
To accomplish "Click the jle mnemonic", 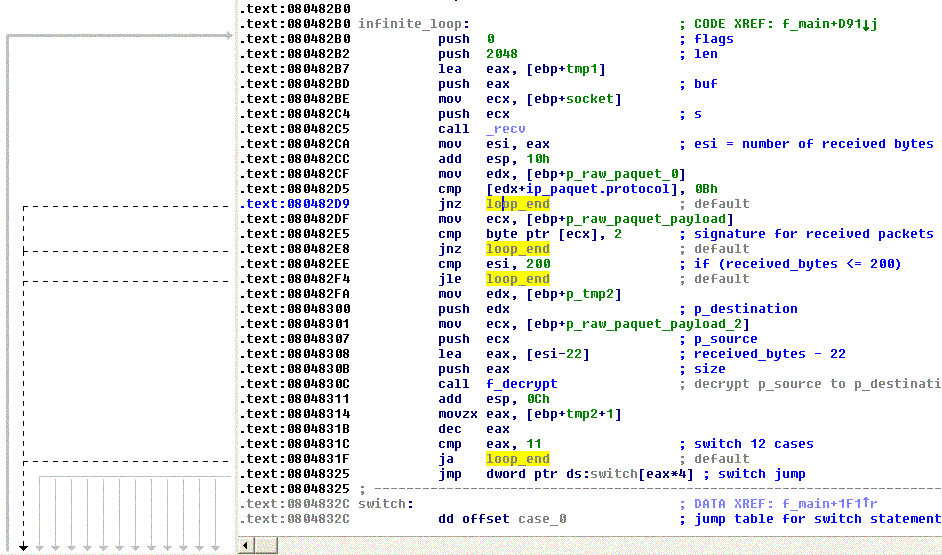I will pyautogui.click(x=450, y=279).
